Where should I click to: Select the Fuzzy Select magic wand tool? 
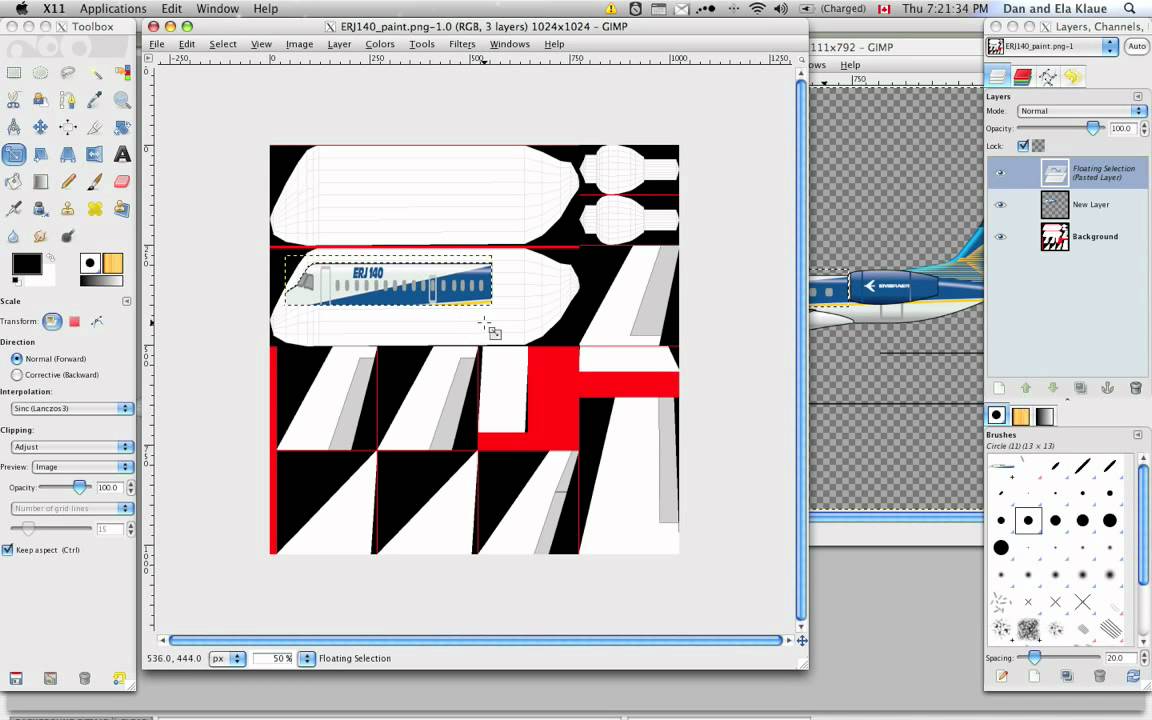click(96, 73)
